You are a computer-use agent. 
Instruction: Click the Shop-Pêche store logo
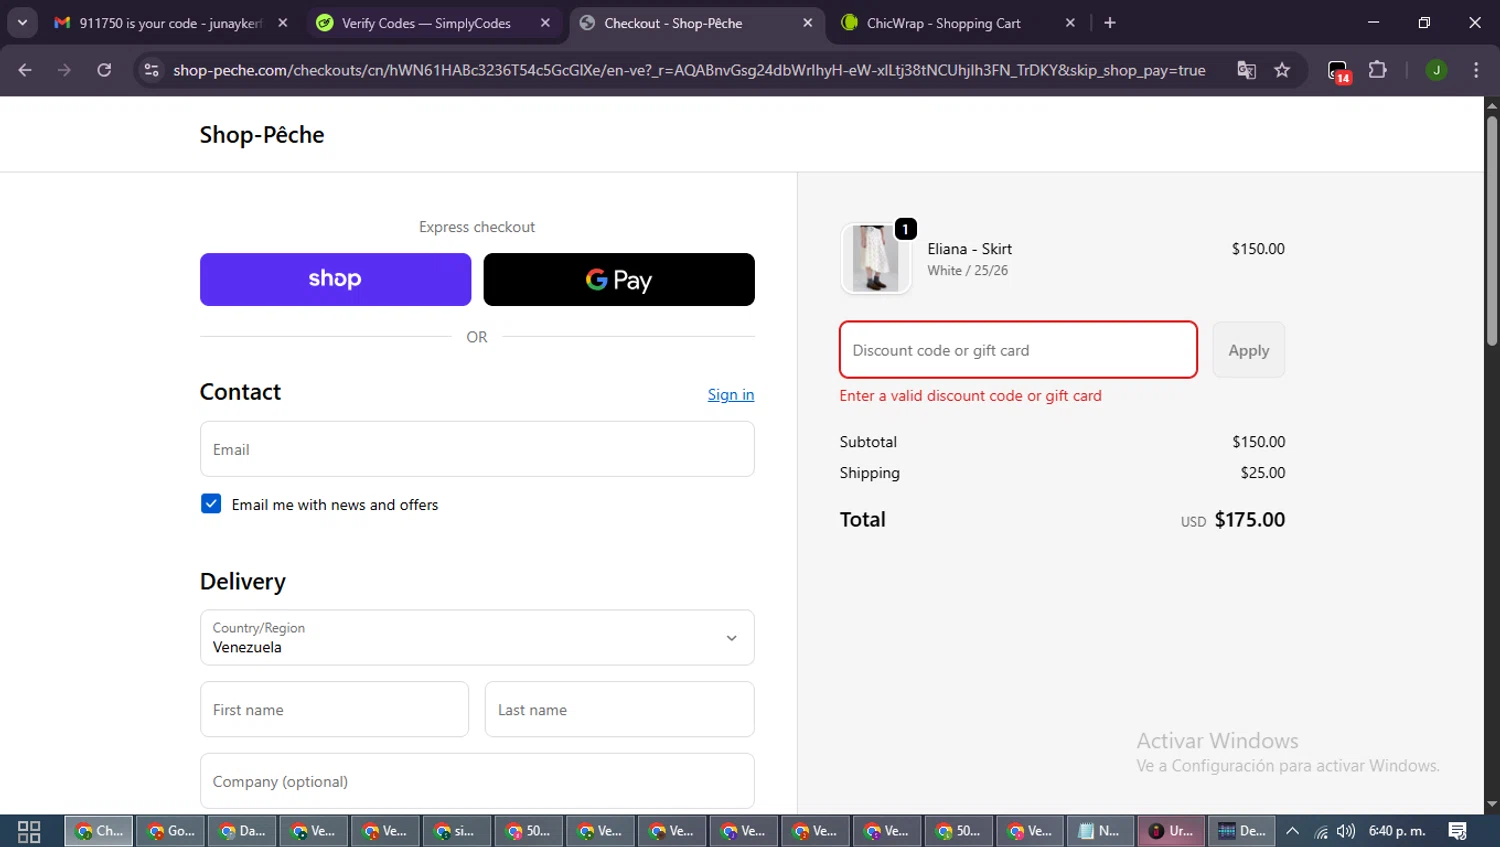[x=262, y=135]
